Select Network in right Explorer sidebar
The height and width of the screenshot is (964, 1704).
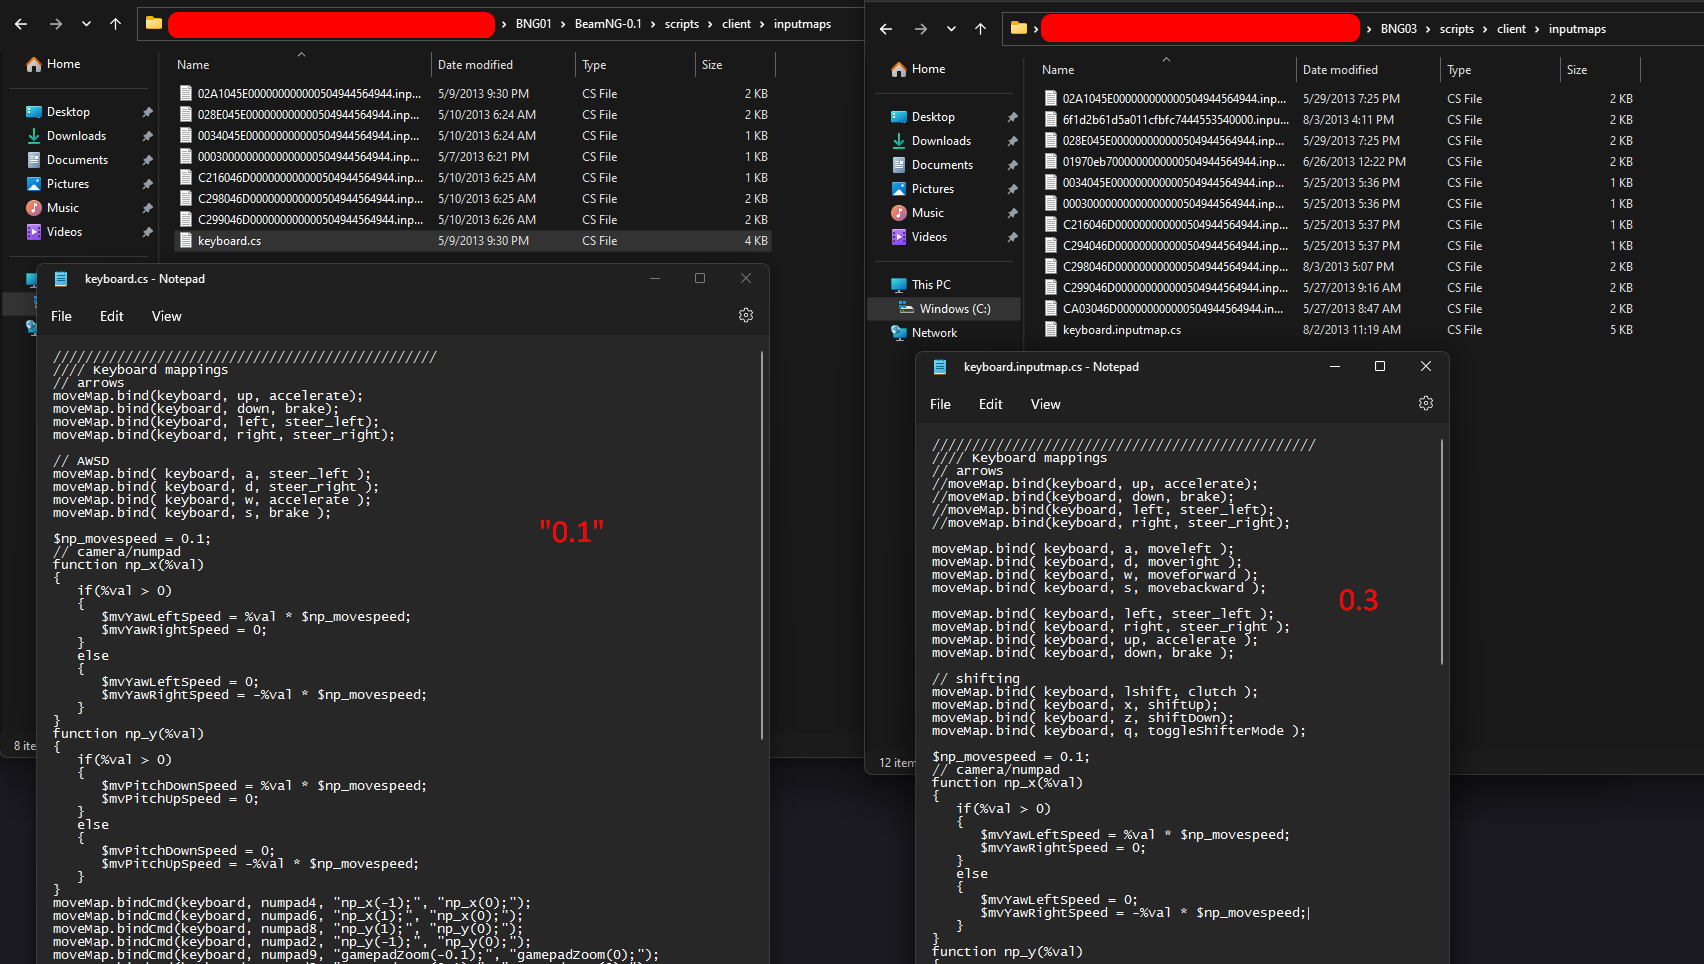coord(934,333)
